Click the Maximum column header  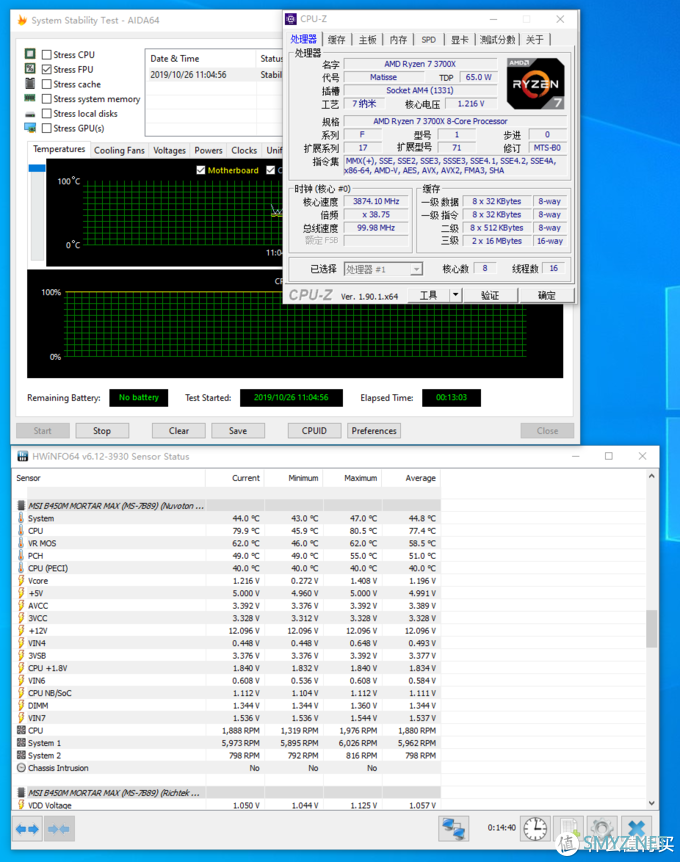pyautogui.click(x=352, y=478)
